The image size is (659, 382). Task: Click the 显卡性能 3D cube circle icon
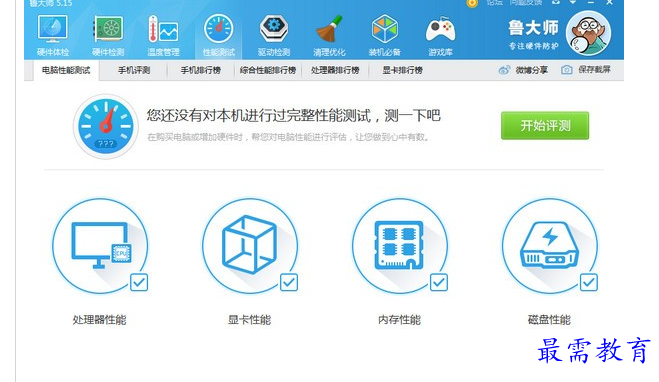coord(250,246)
